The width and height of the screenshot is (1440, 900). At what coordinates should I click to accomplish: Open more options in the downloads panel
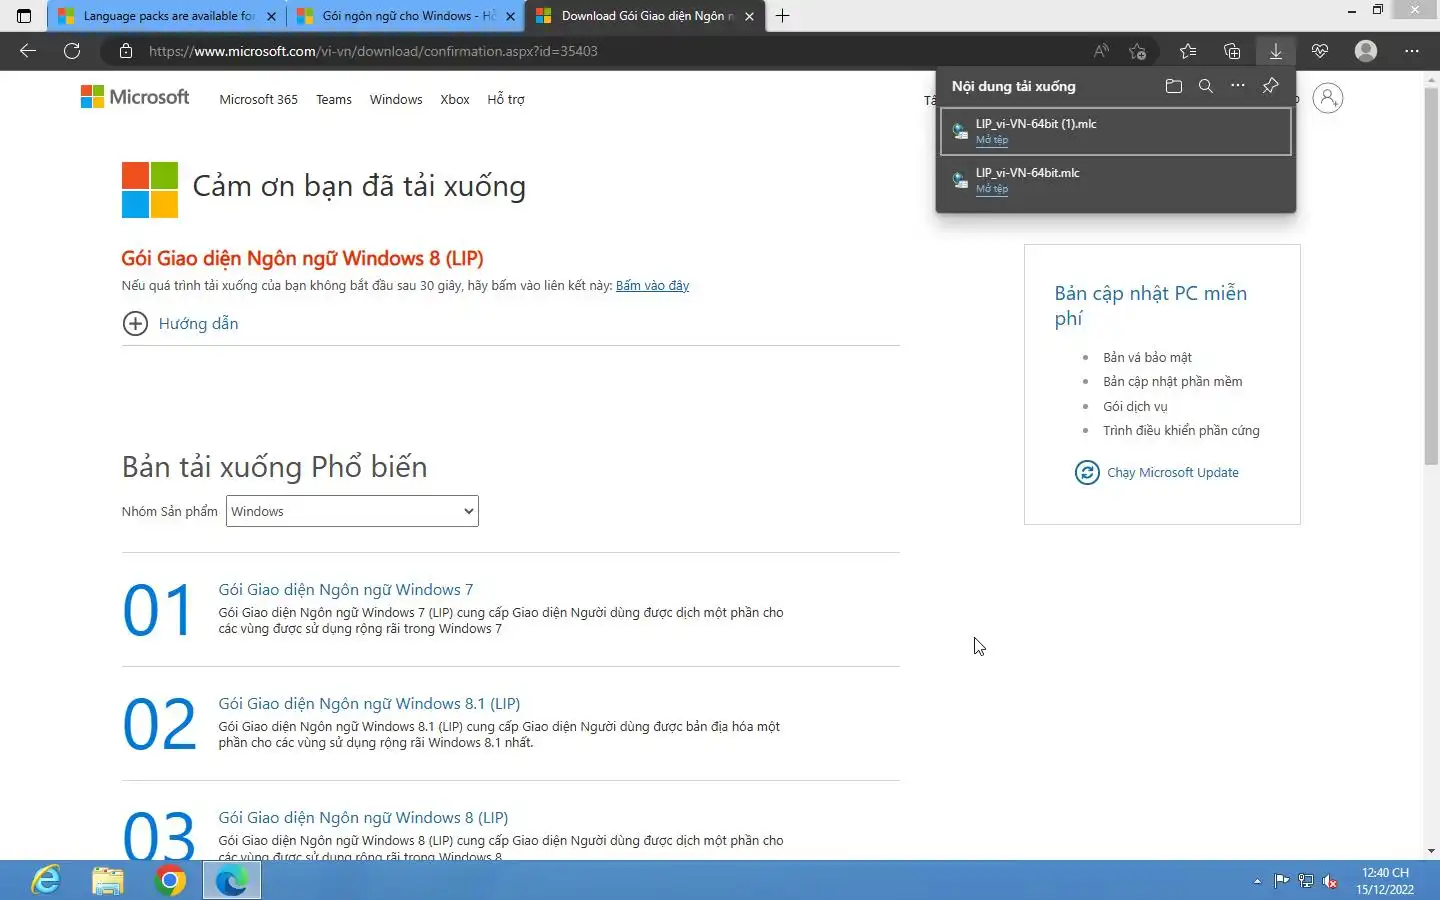pyautogui.click(x=1238, y=86)
